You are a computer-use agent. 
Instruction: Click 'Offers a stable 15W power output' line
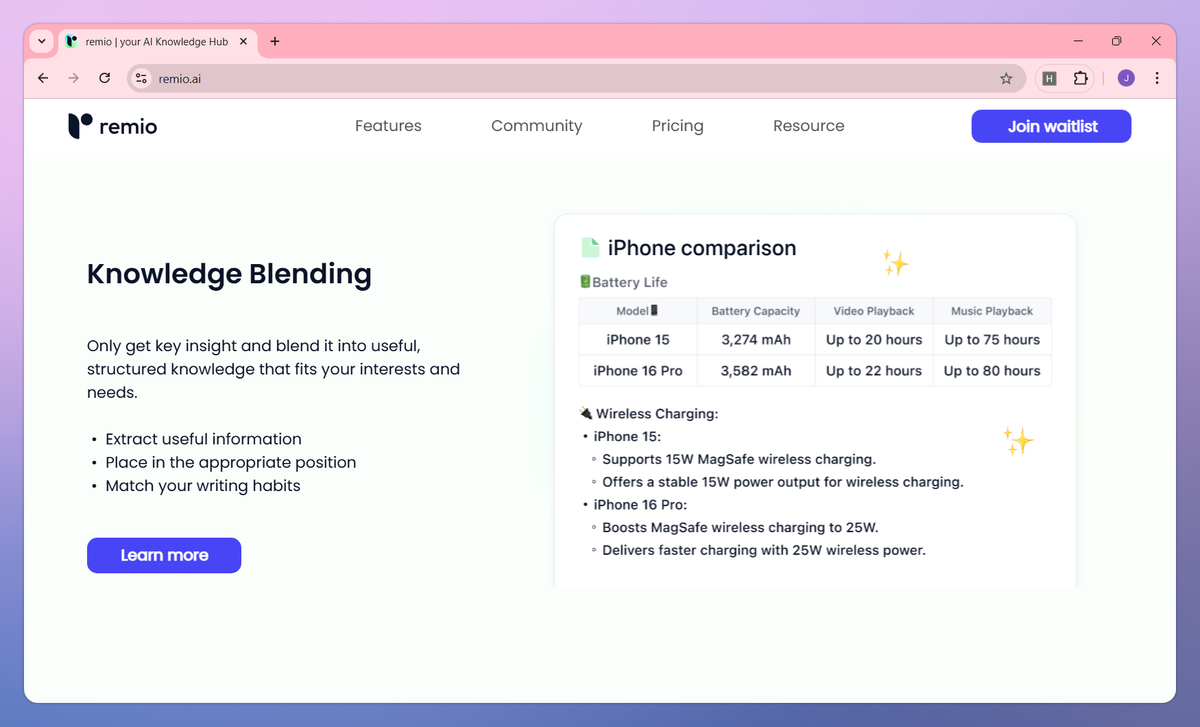coord(783,482)
